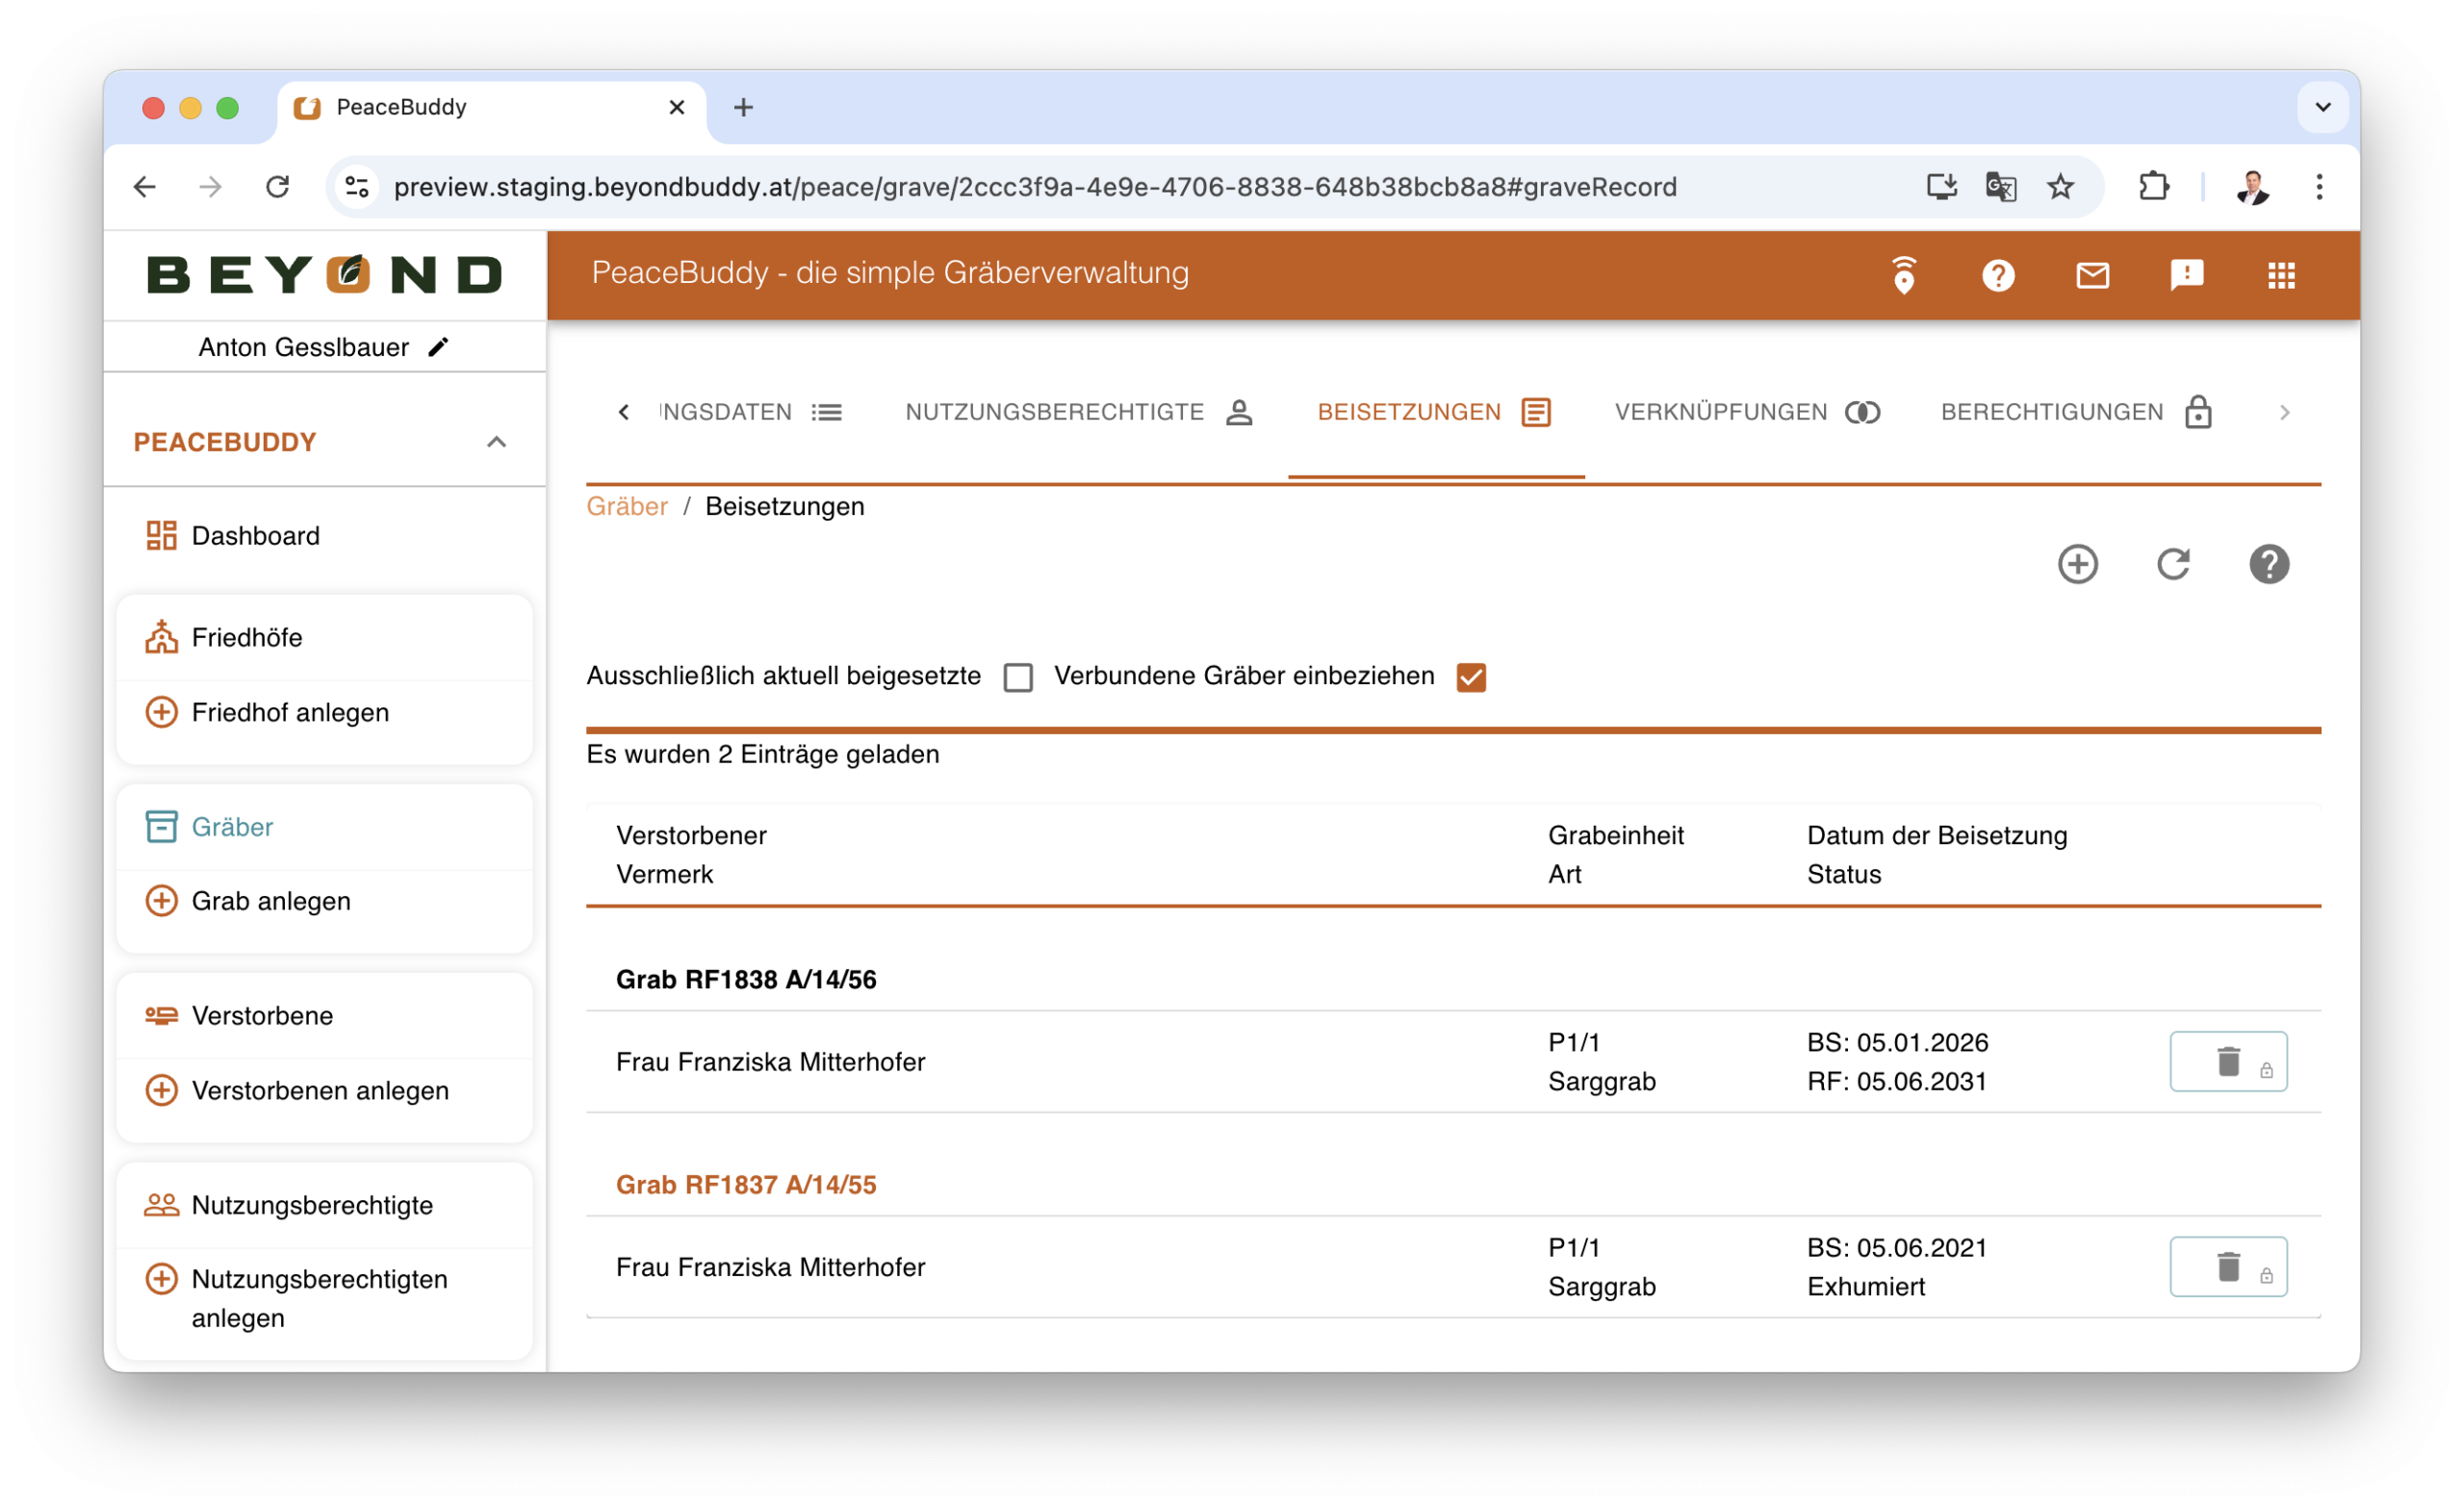Viewport: 2464px width, 1509px height.
Task: Edit user name with pencil icon
Action: pos(438,347)
